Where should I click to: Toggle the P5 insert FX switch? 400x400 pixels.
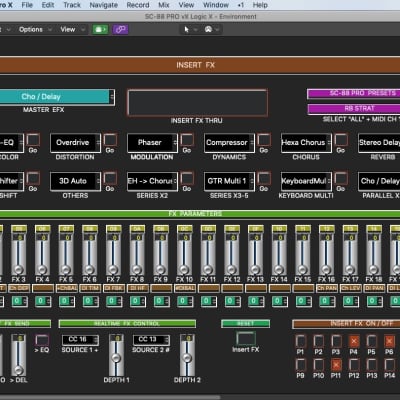371,341
